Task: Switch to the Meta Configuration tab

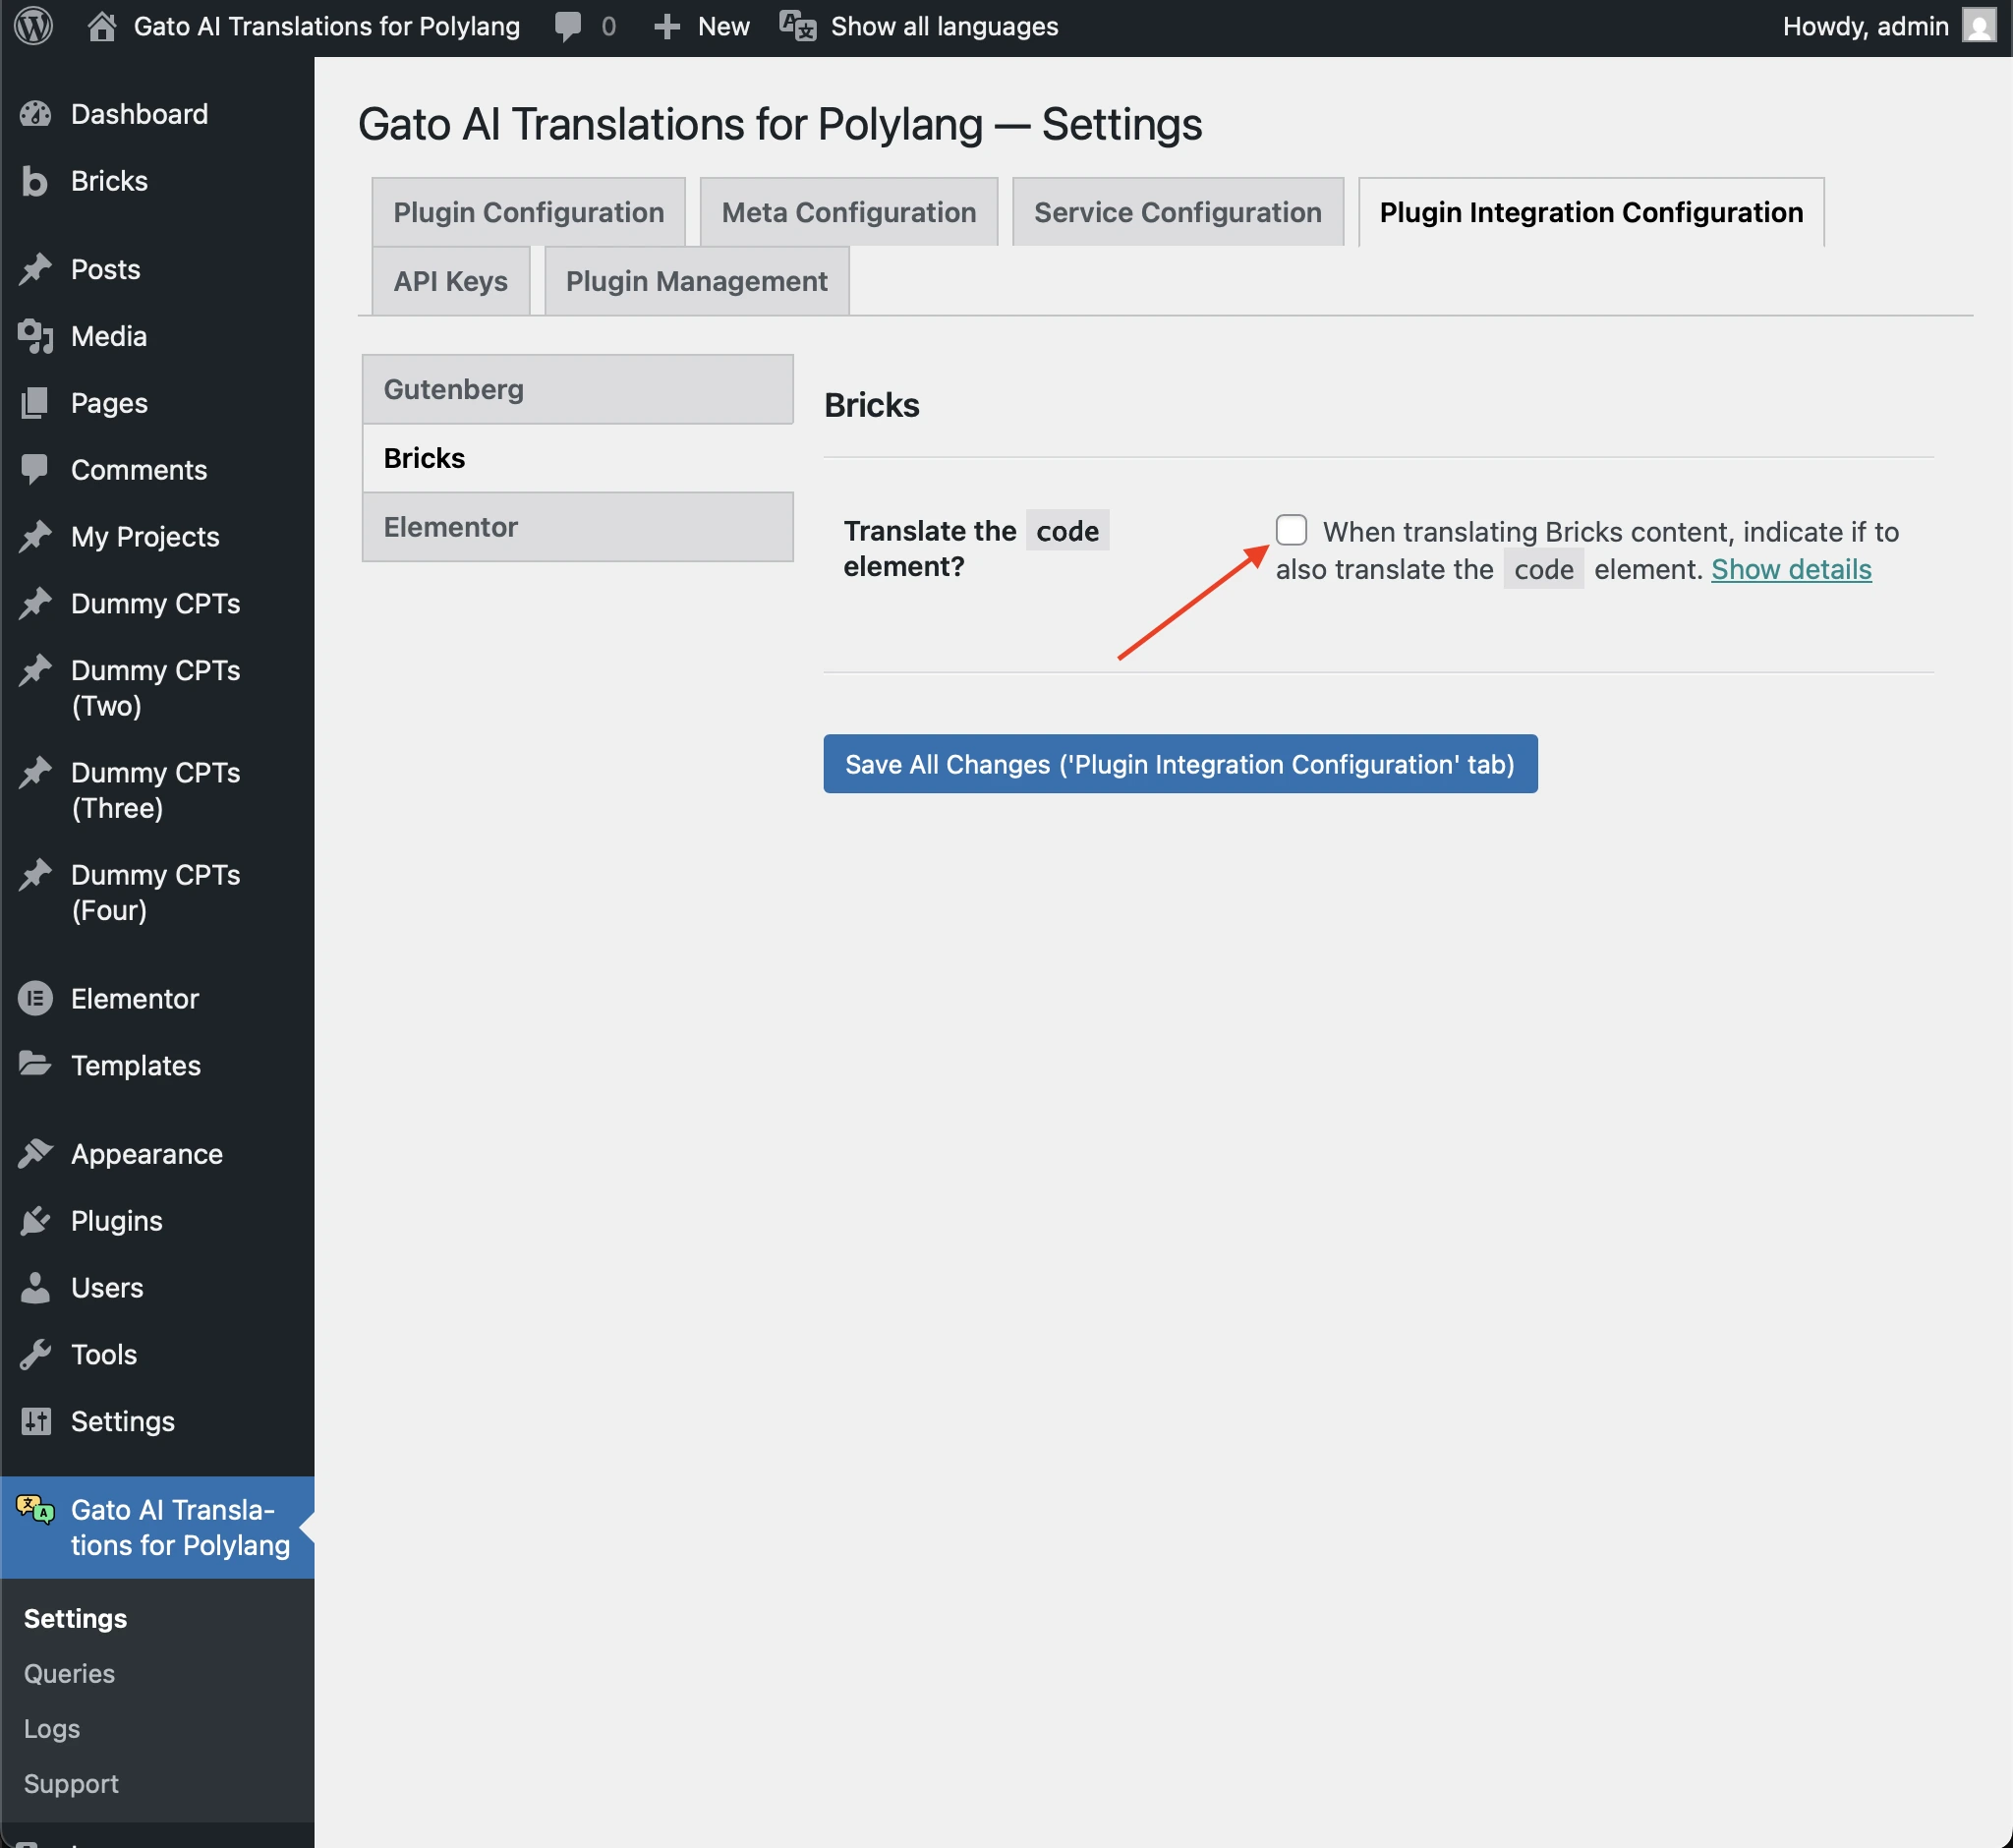Action: pos(847,211)
